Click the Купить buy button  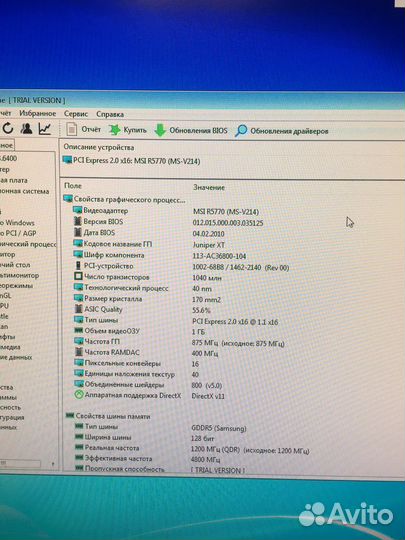128,130
